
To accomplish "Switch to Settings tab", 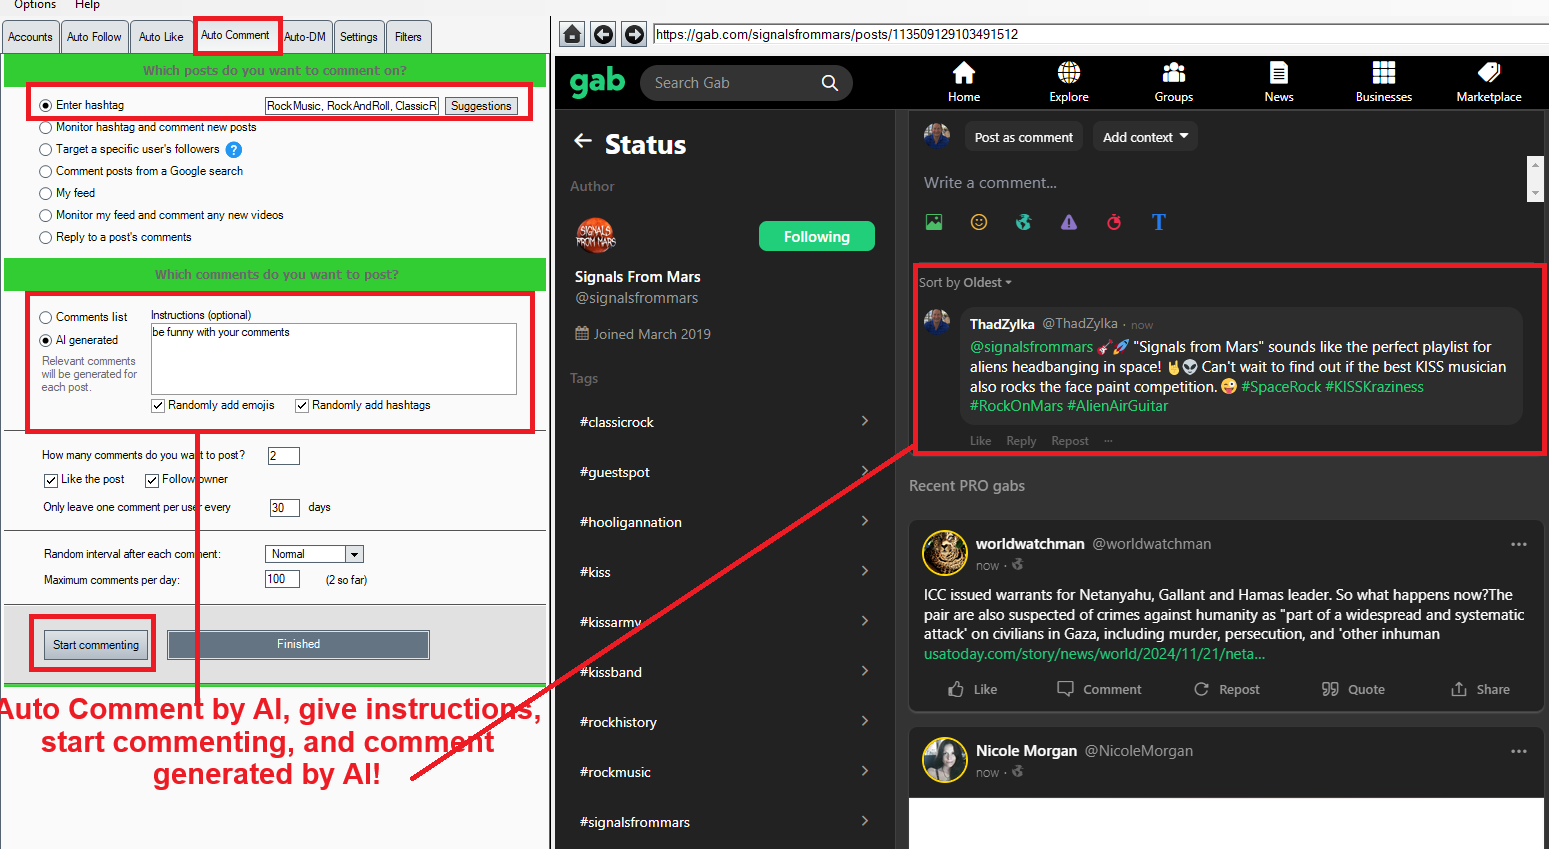I will tap(358, 37).
